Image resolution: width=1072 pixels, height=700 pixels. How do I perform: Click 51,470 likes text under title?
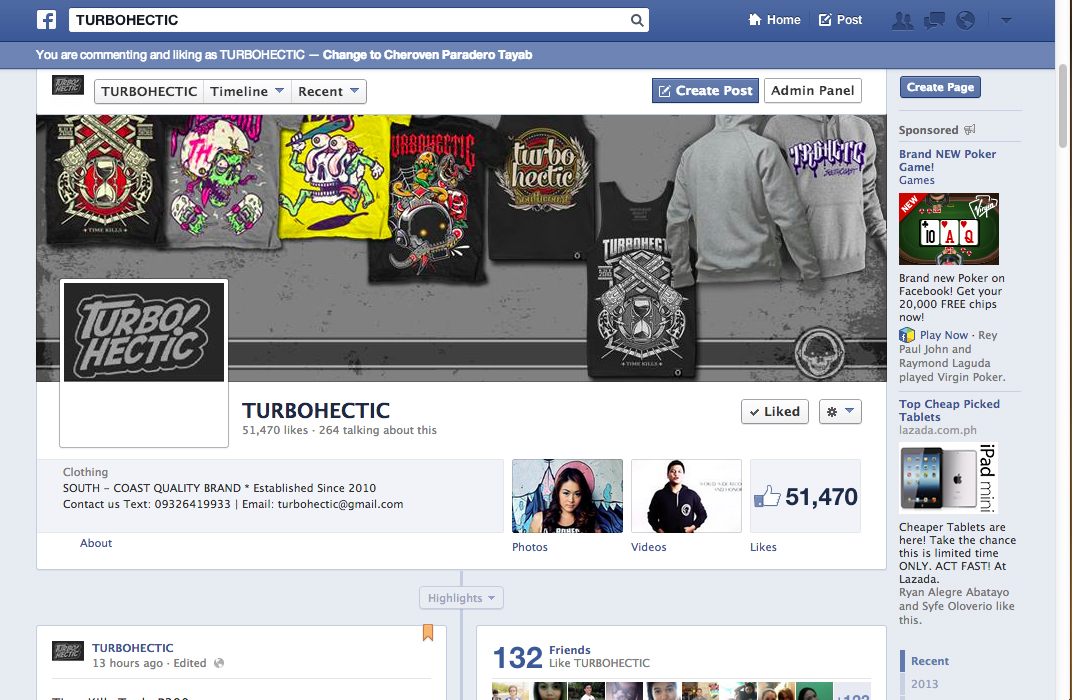(275, 431)
